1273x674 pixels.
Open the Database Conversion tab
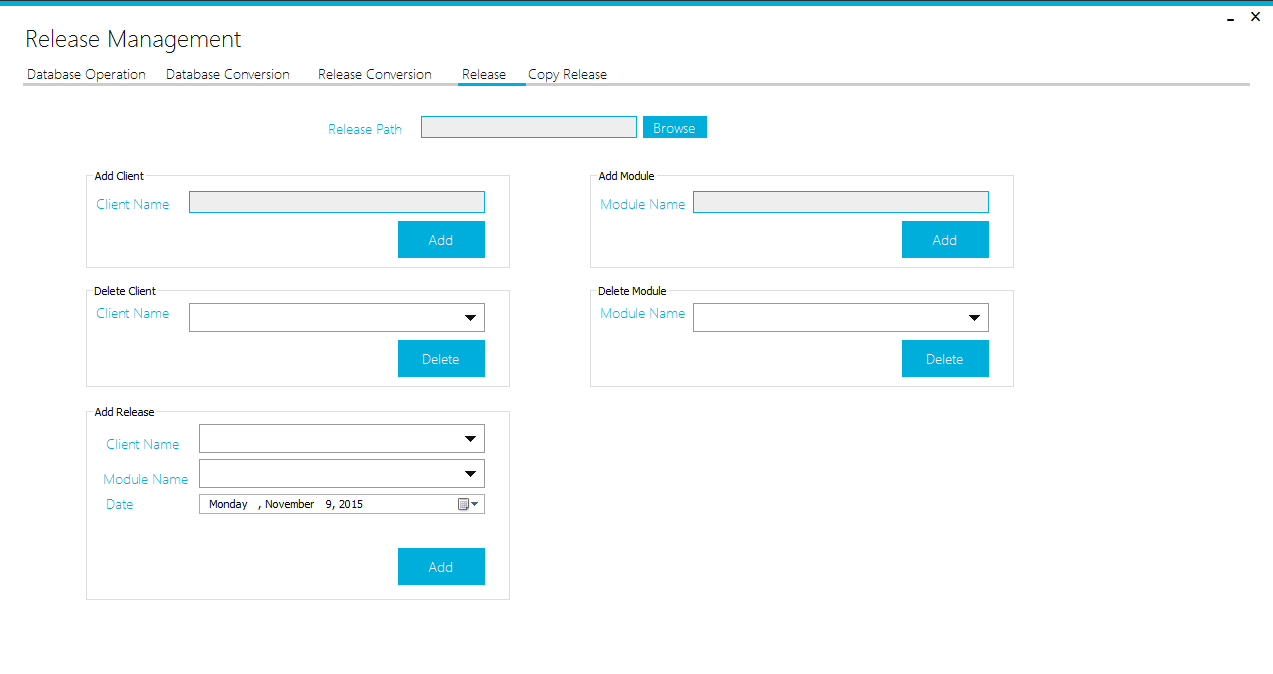click(228, 75)
